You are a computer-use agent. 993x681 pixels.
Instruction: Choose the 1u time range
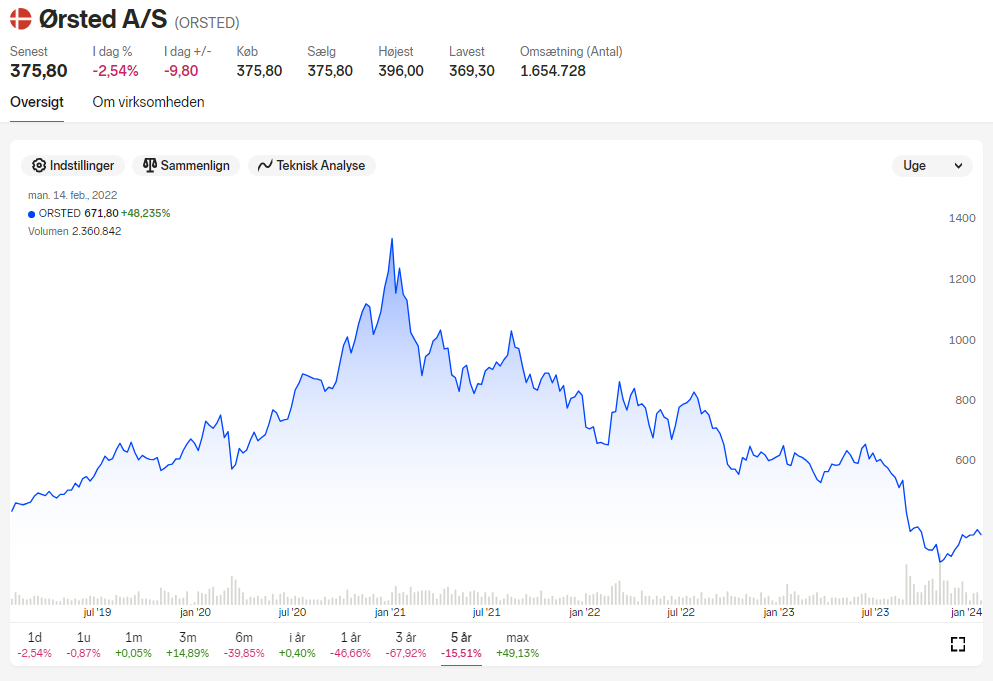84,645
